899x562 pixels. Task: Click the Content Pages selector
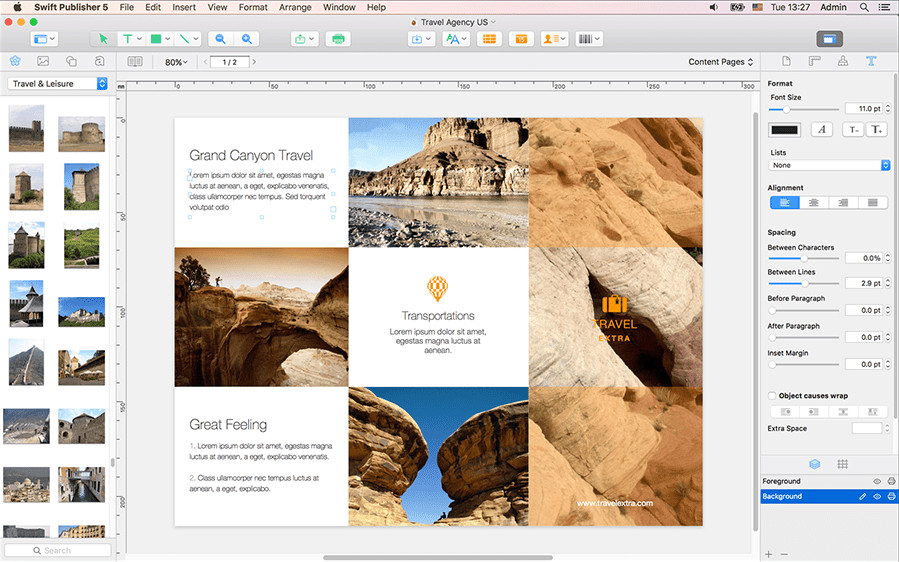[720, 62]
